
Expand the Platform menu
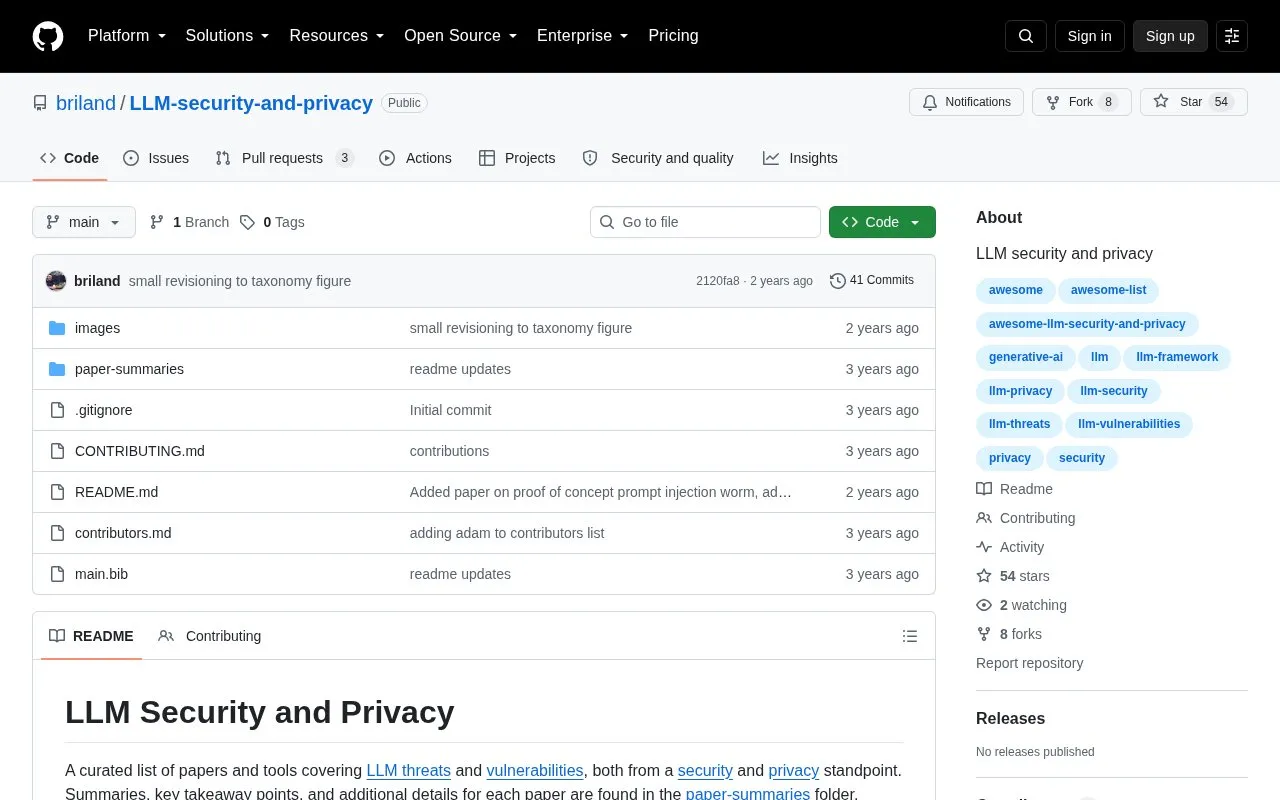point(127,36)
